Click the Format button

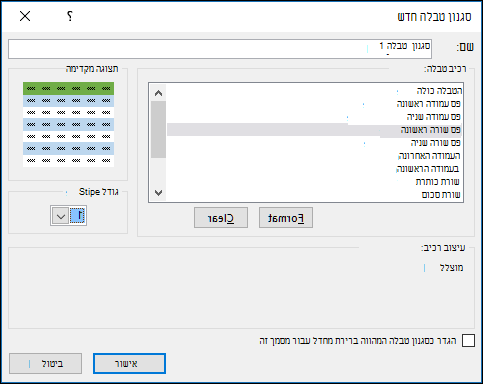pyautogui.click(x=286, y=218)
